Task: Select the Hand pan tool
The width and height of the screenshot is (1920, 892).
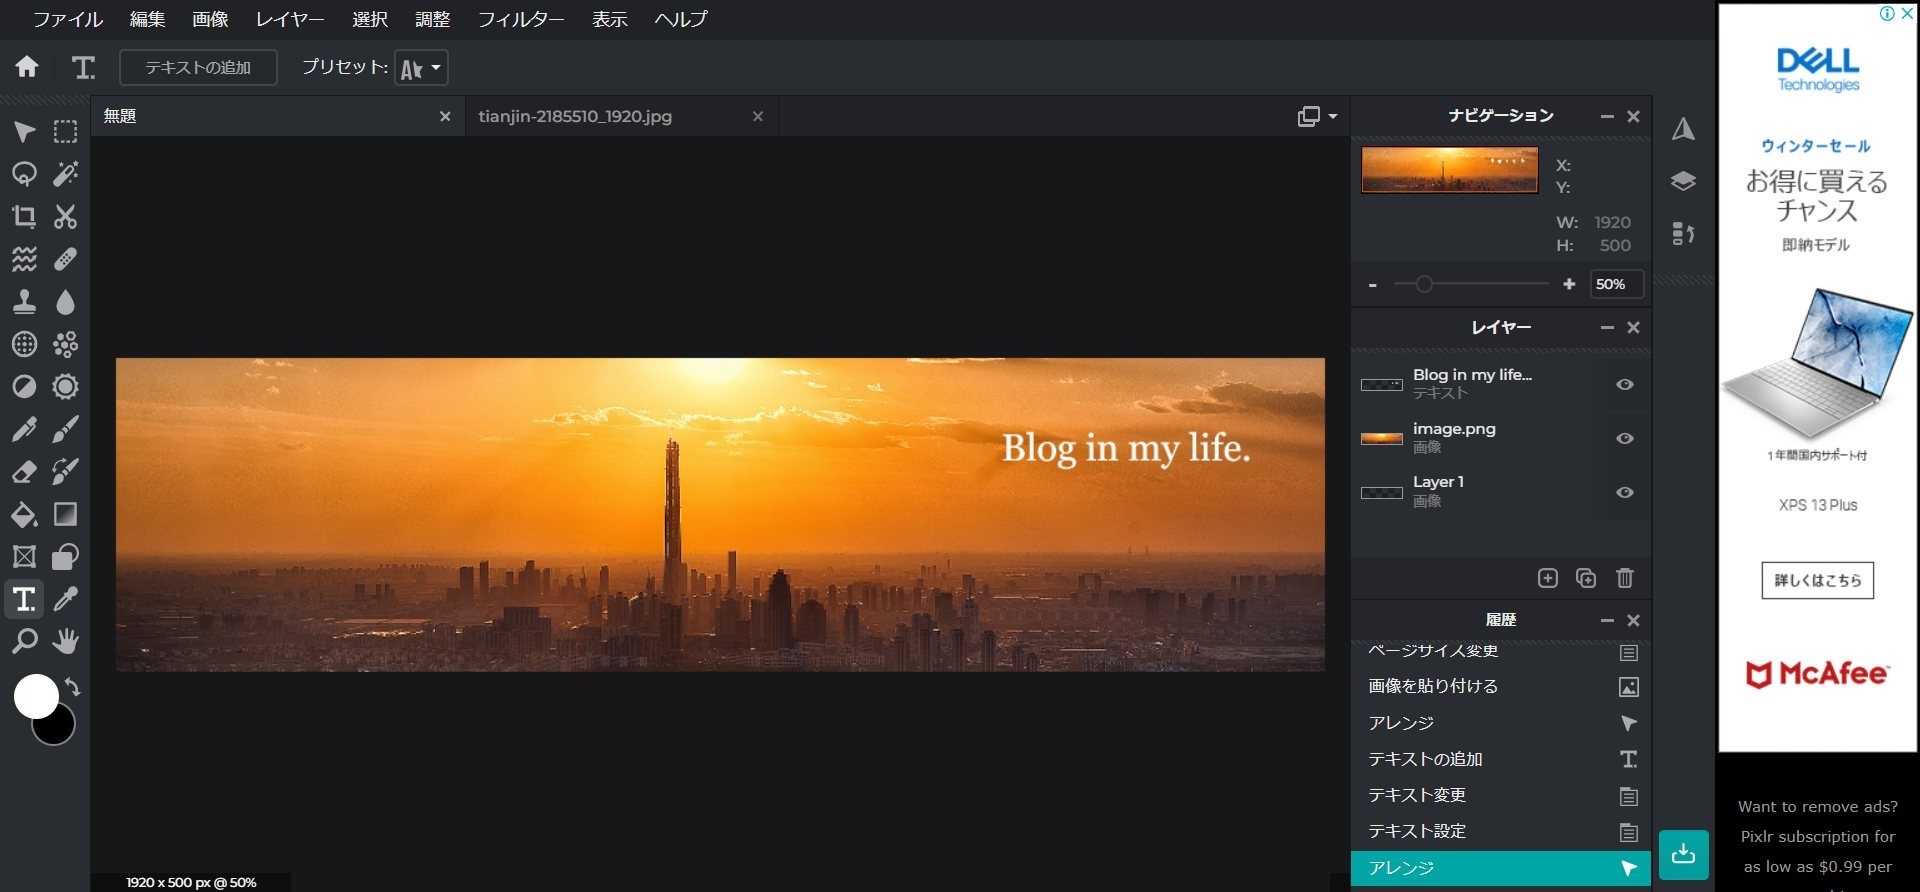Action: click(66, 642)
